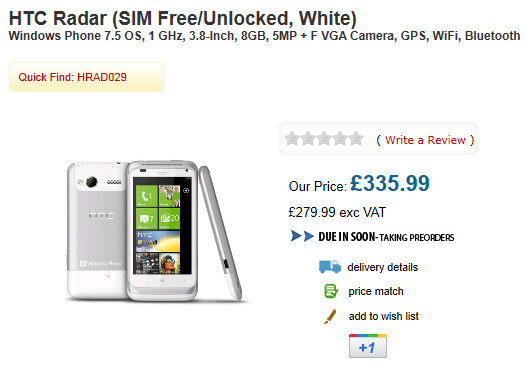This screenshot has height=366, width=527.
Task: Rate with the second star
Action: (308, 138)
